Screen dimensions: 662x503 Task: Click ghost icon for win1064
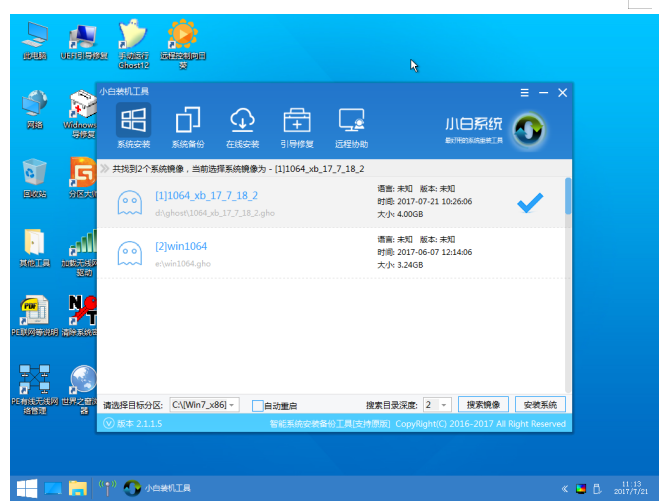pyautogui.click(x=130, y=253)
